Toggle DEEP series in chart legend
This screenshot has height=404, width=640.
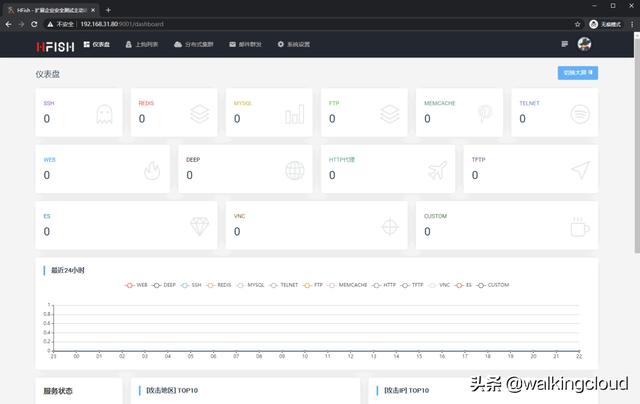(x=164, y=285)
